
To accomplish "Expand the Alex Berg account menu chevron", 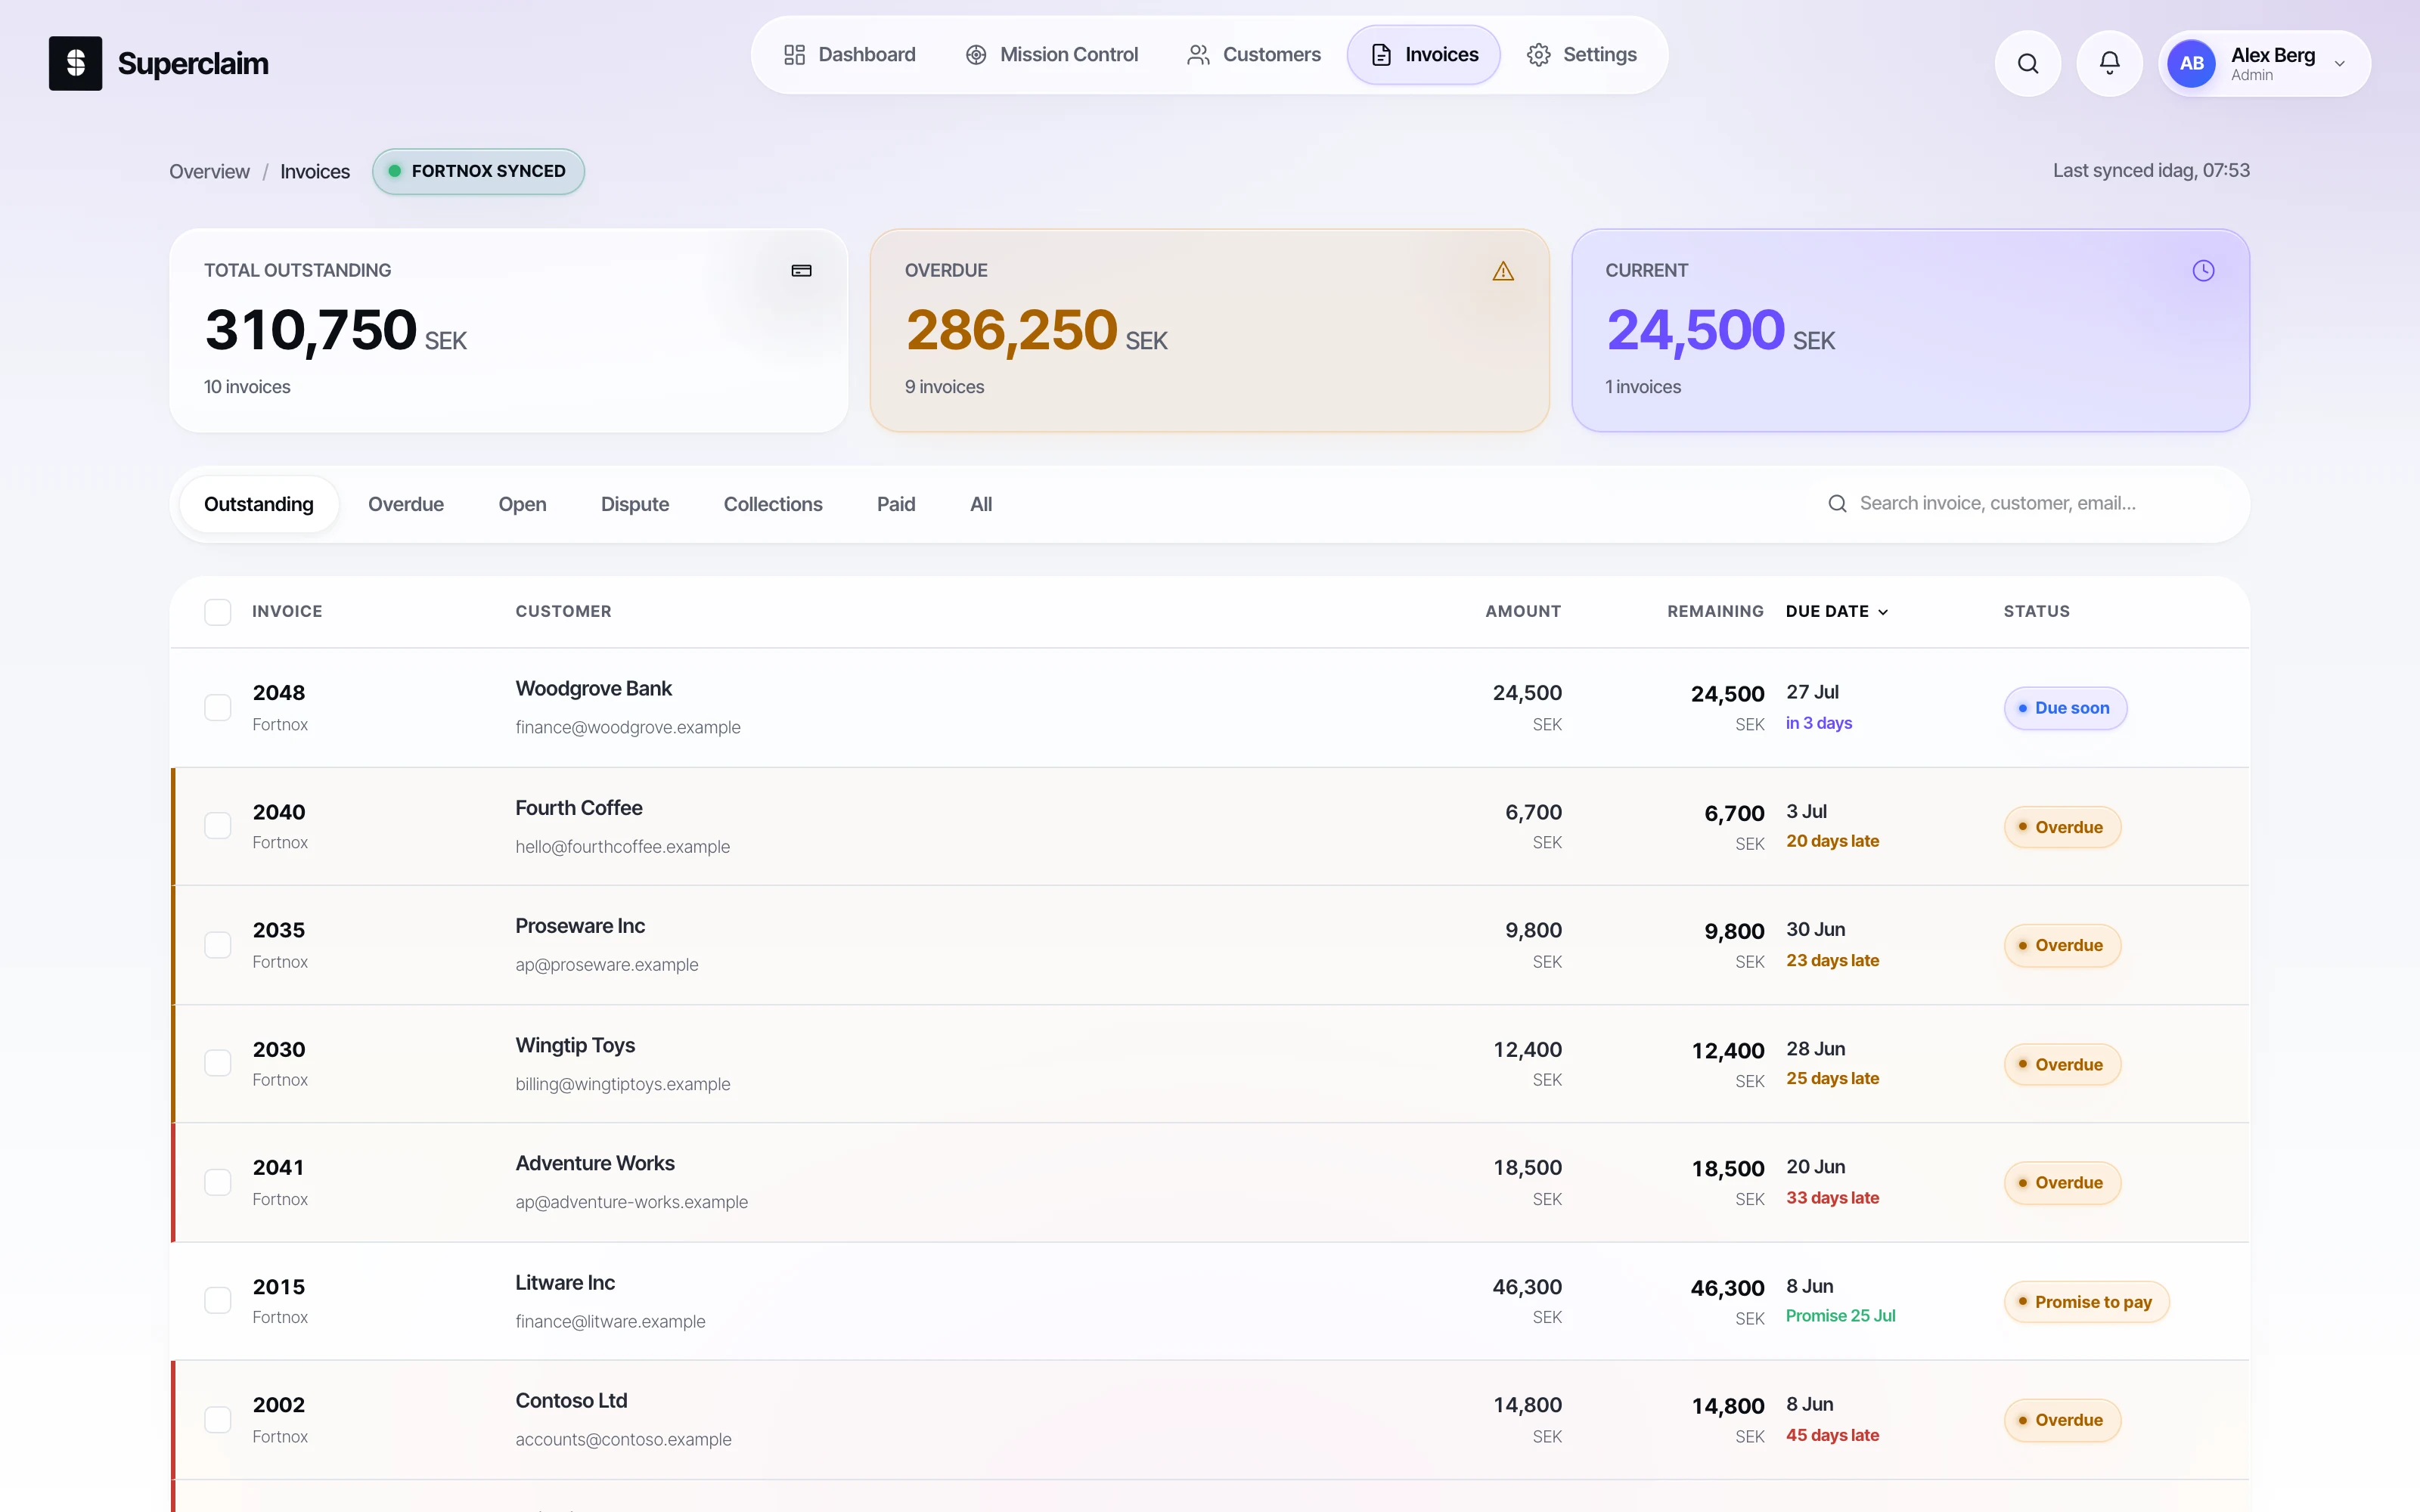I will click(2339, 64).
